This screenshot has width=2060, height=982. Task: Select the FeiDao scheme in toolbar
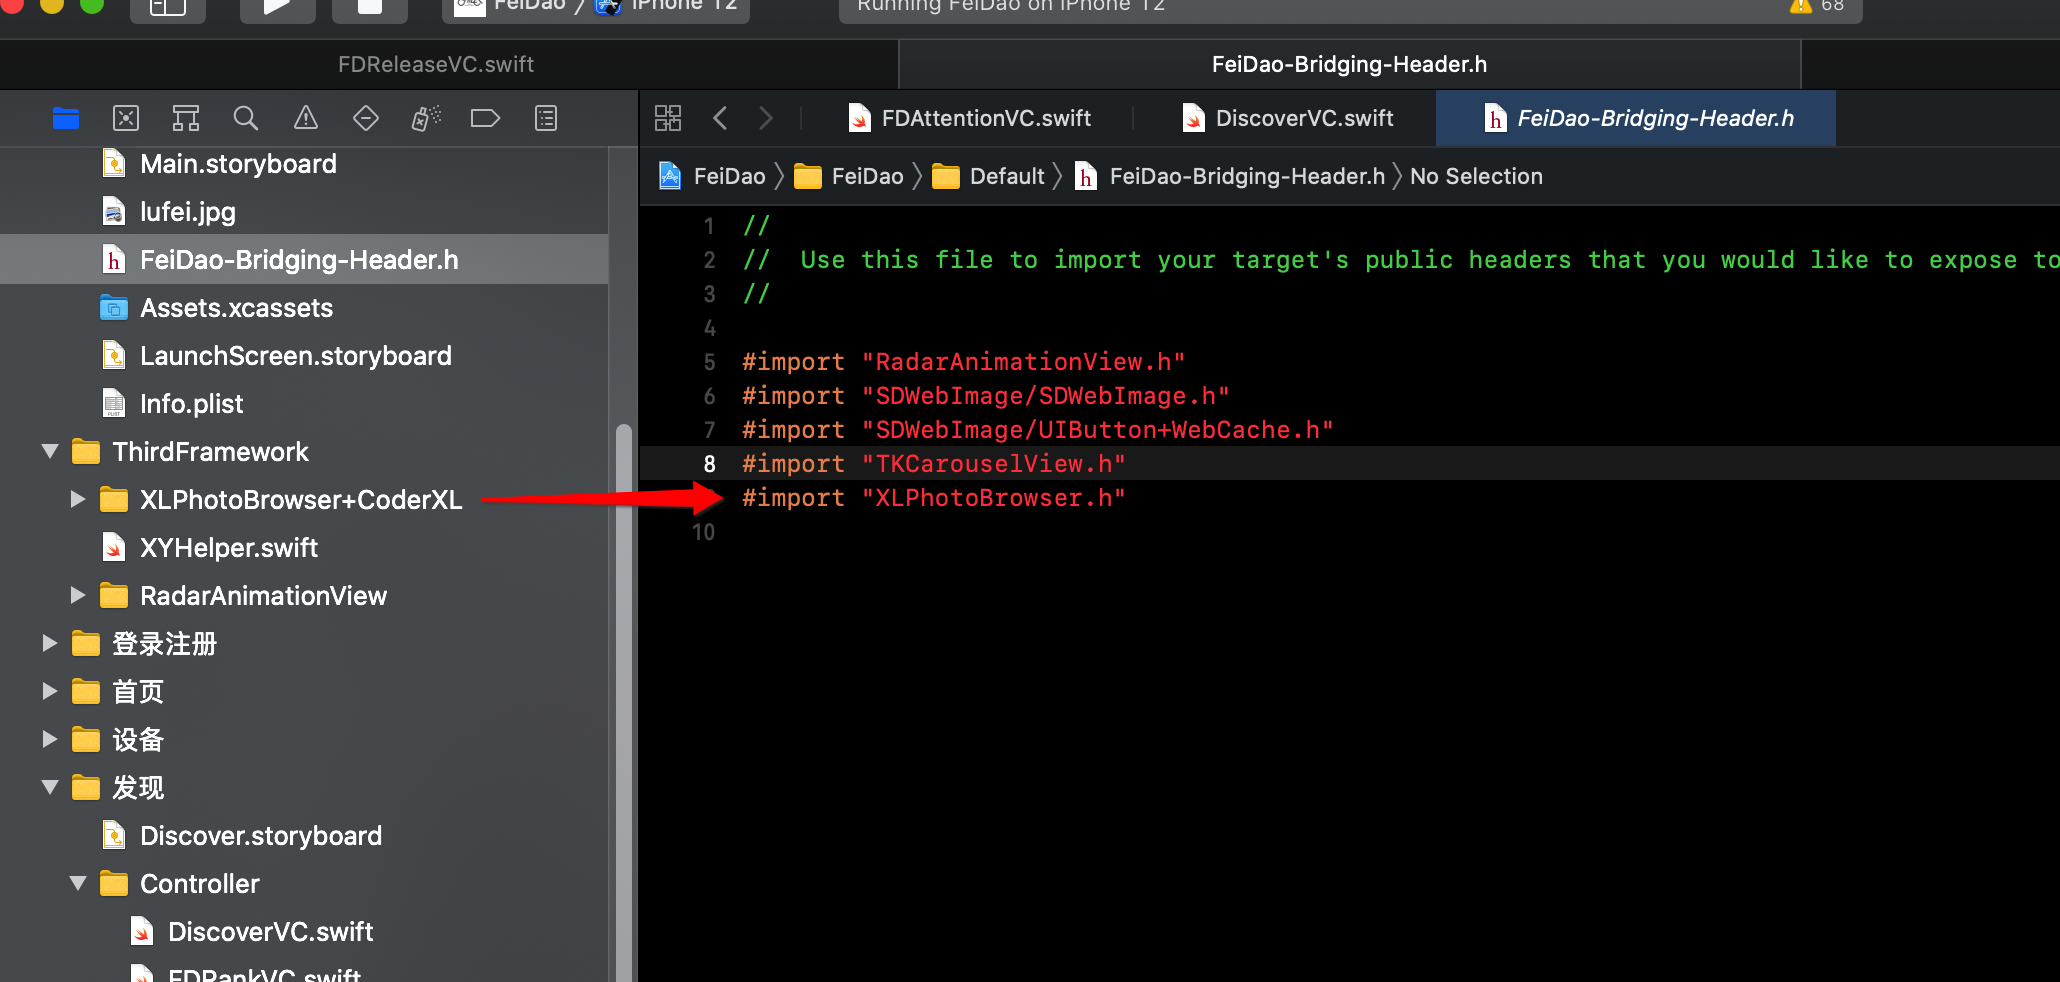tap(510, 6)
